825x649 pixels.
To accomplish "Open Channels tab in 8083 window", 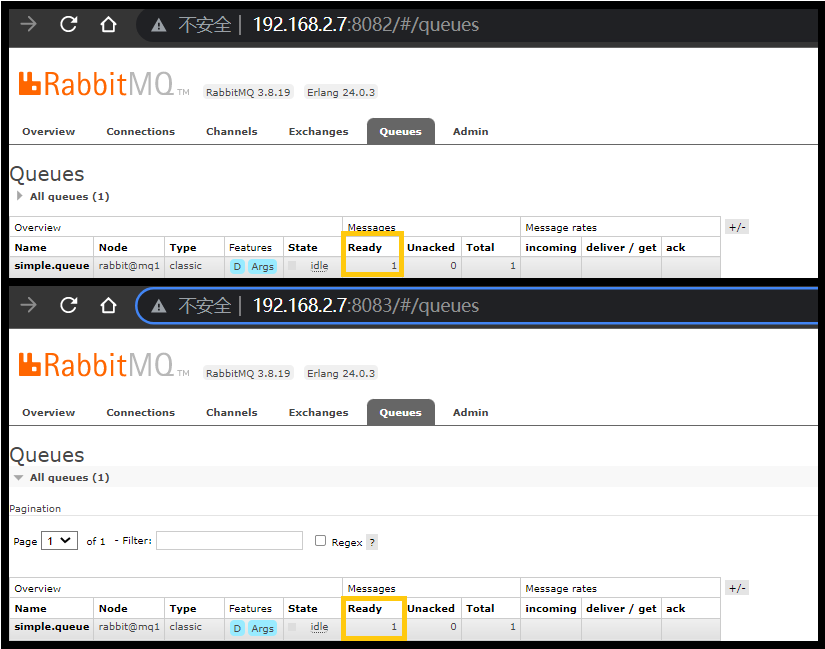I will pos(232,413).
